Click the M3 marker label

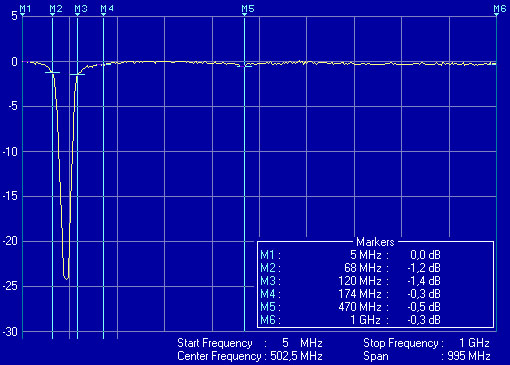click(81, 9)
